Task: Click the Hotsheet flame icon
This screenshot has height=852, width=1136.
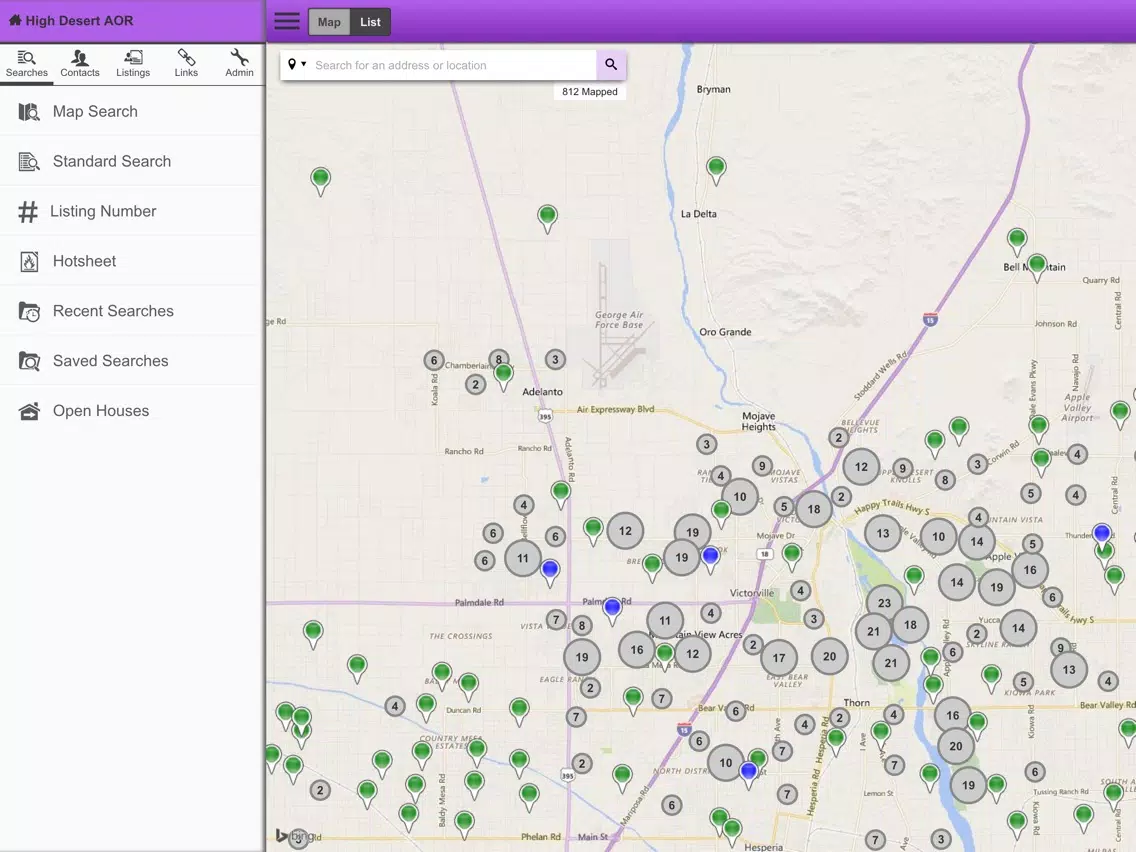Action: click(x=29, y=262)
